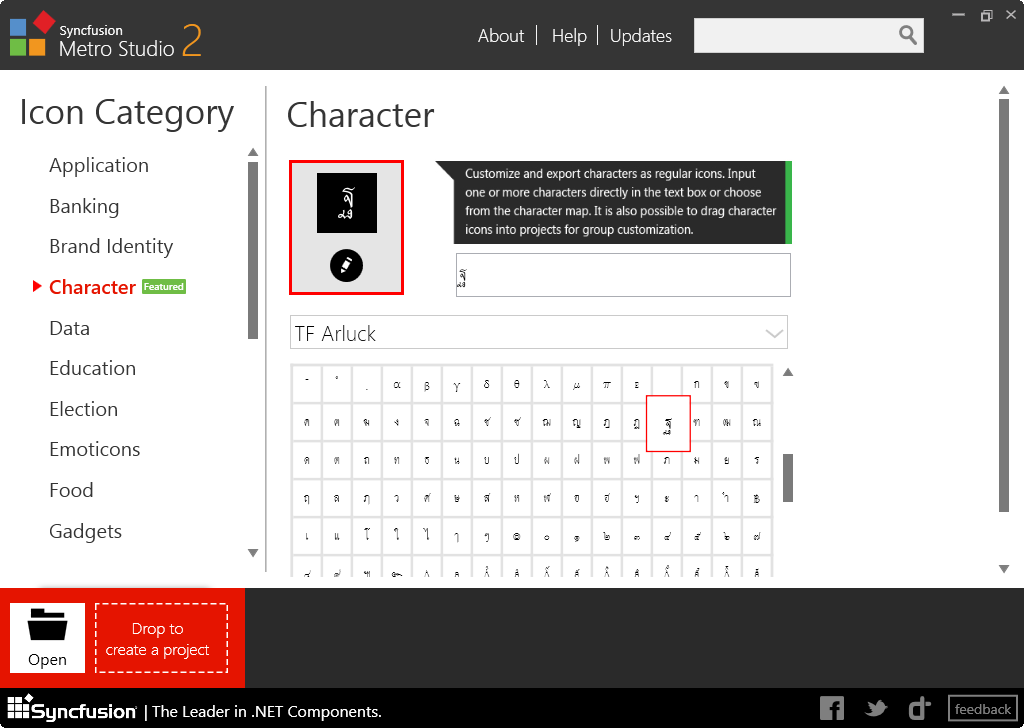Select the beta (β) character cell
The height and width of the screenshot is (728, 1024).
click(426, 384)
